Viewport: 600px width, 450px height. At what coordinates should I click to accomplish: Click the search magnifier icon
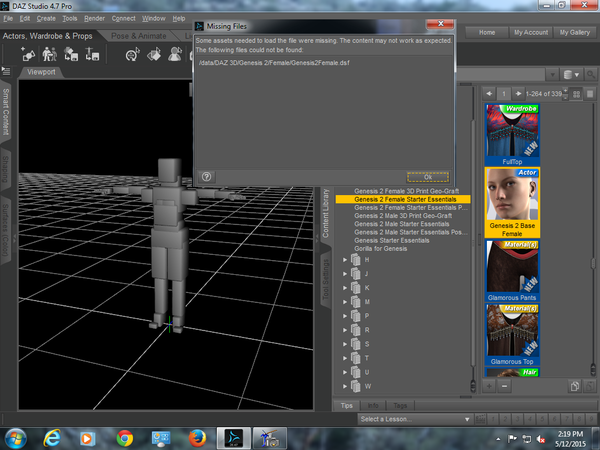click(x=591, y=75)
